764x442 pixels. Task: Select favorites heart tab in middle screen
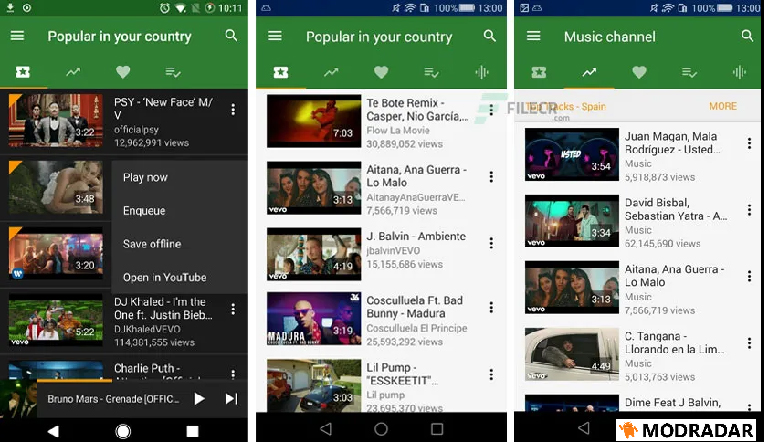coord(381,73)
